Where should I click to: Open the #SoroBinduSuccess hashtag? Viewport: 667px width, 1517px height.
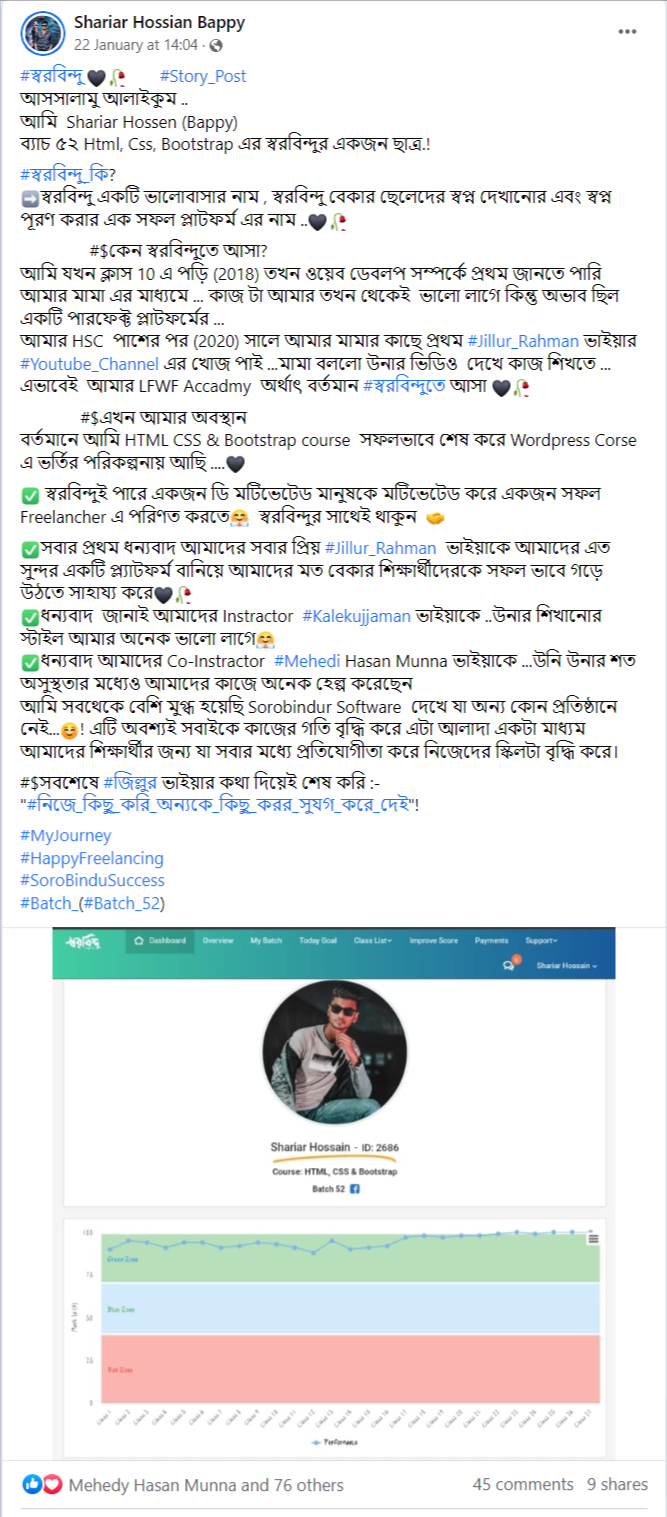(x=92, y=880)
